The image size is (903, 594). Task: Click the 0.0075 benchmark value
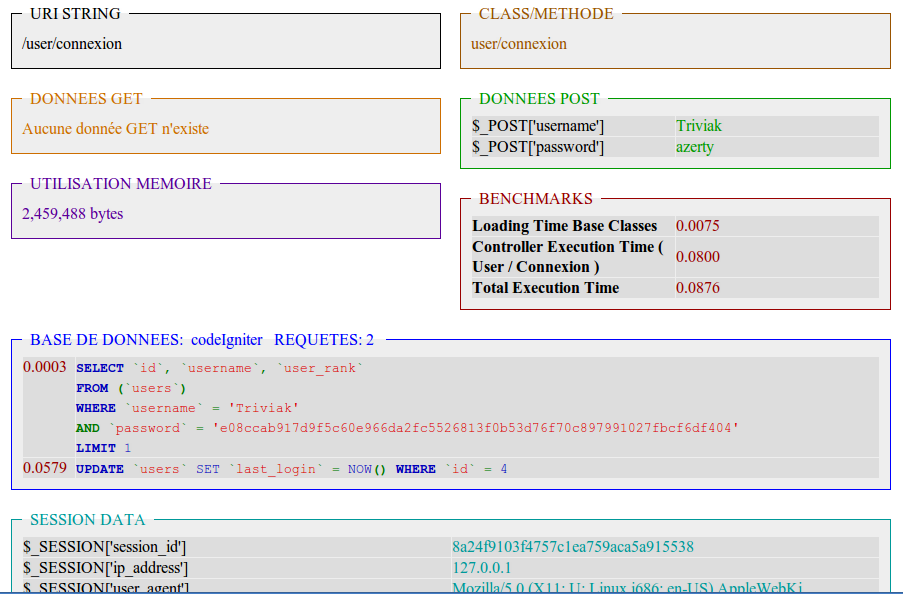coord(698,226)
